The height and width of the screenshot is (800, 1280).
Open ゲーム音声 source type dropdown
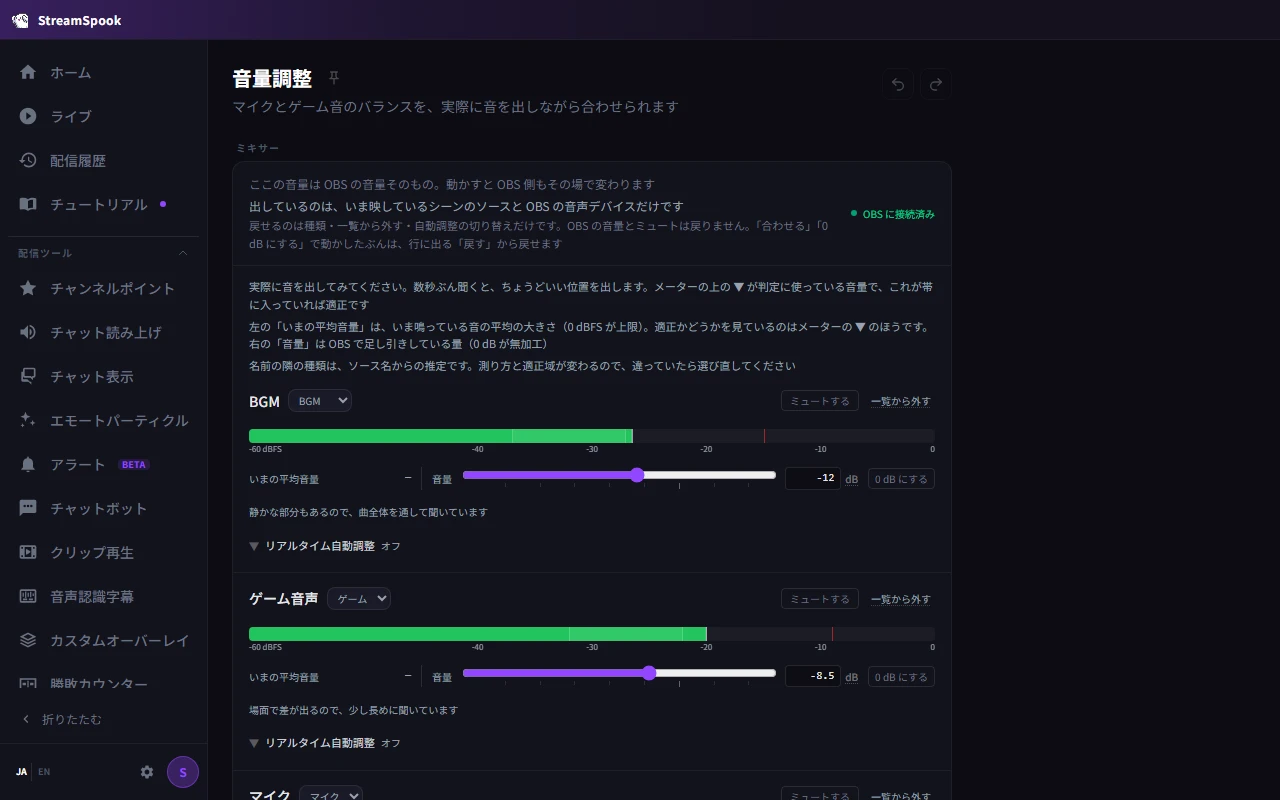[x=359, y=599]
